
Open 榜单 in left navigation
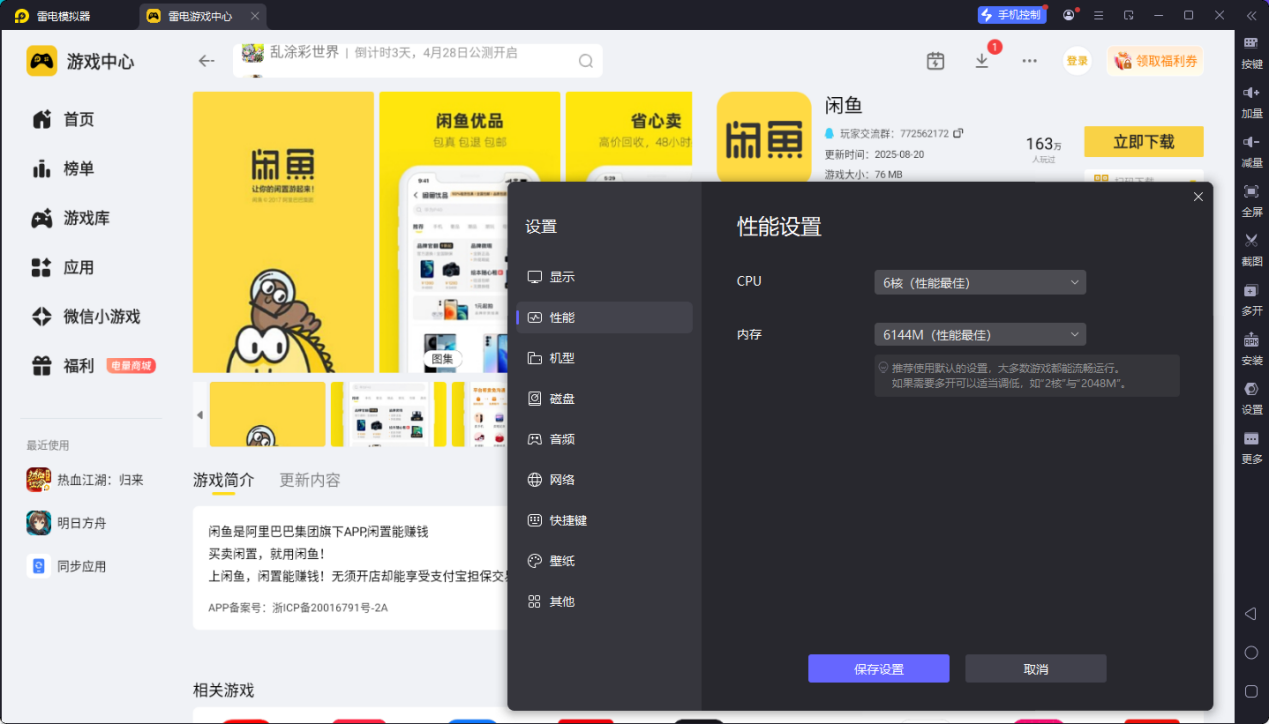click(x=78, y=169)
